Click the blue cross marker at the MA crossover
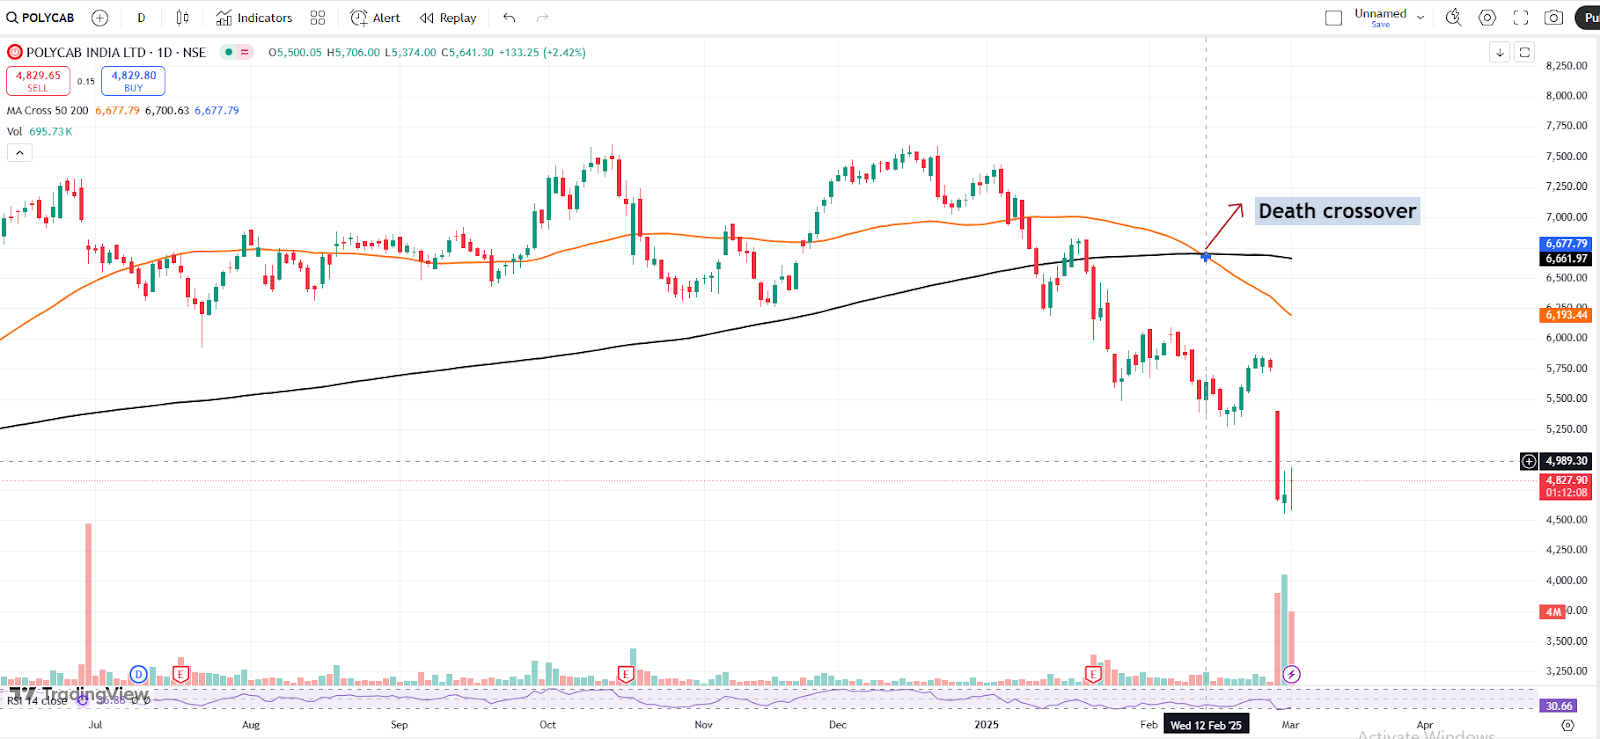The image size is (1600, 739). click(1206, 257)
